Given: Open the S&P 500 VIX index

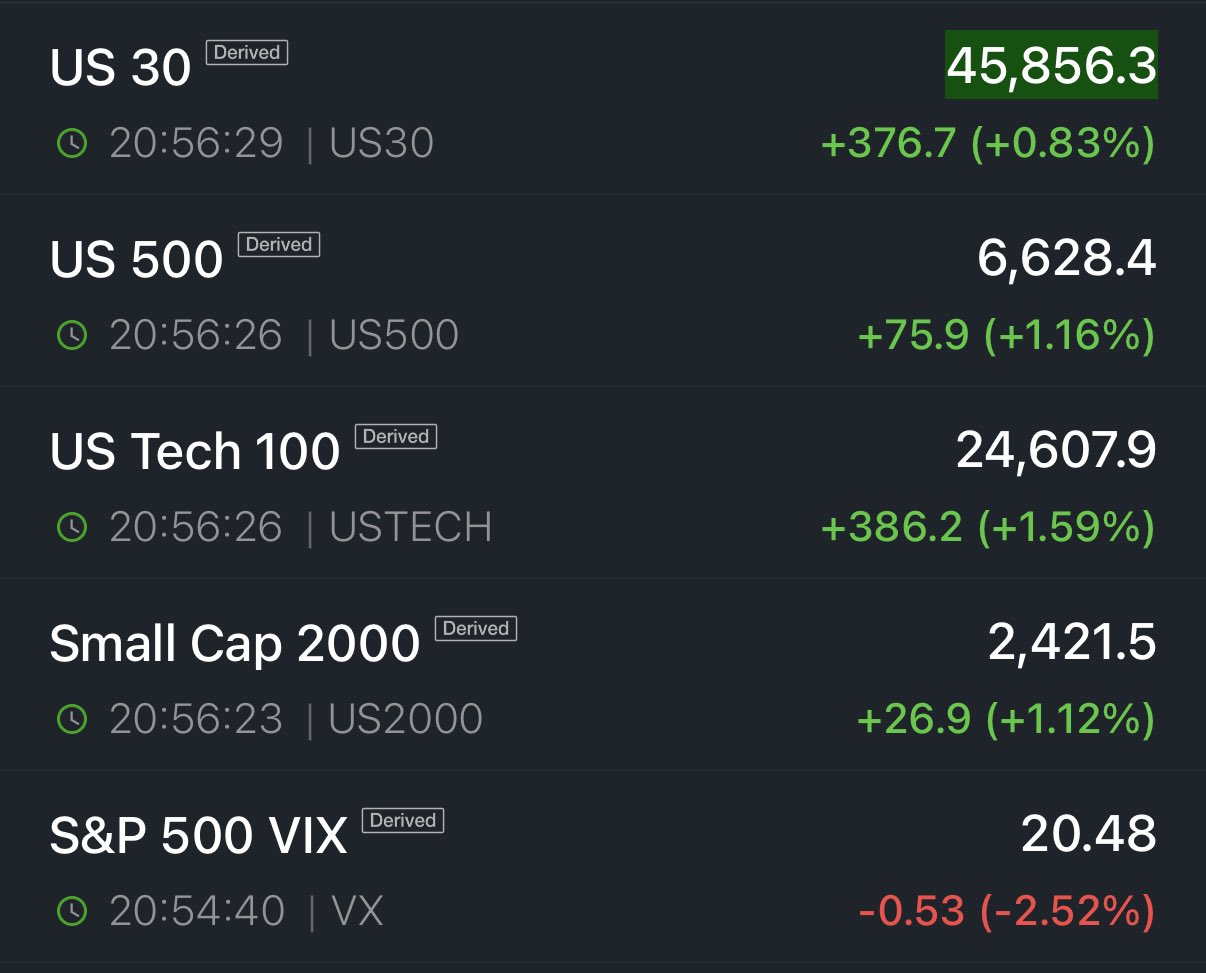Looking at the screenshot, I should [198, 836].
